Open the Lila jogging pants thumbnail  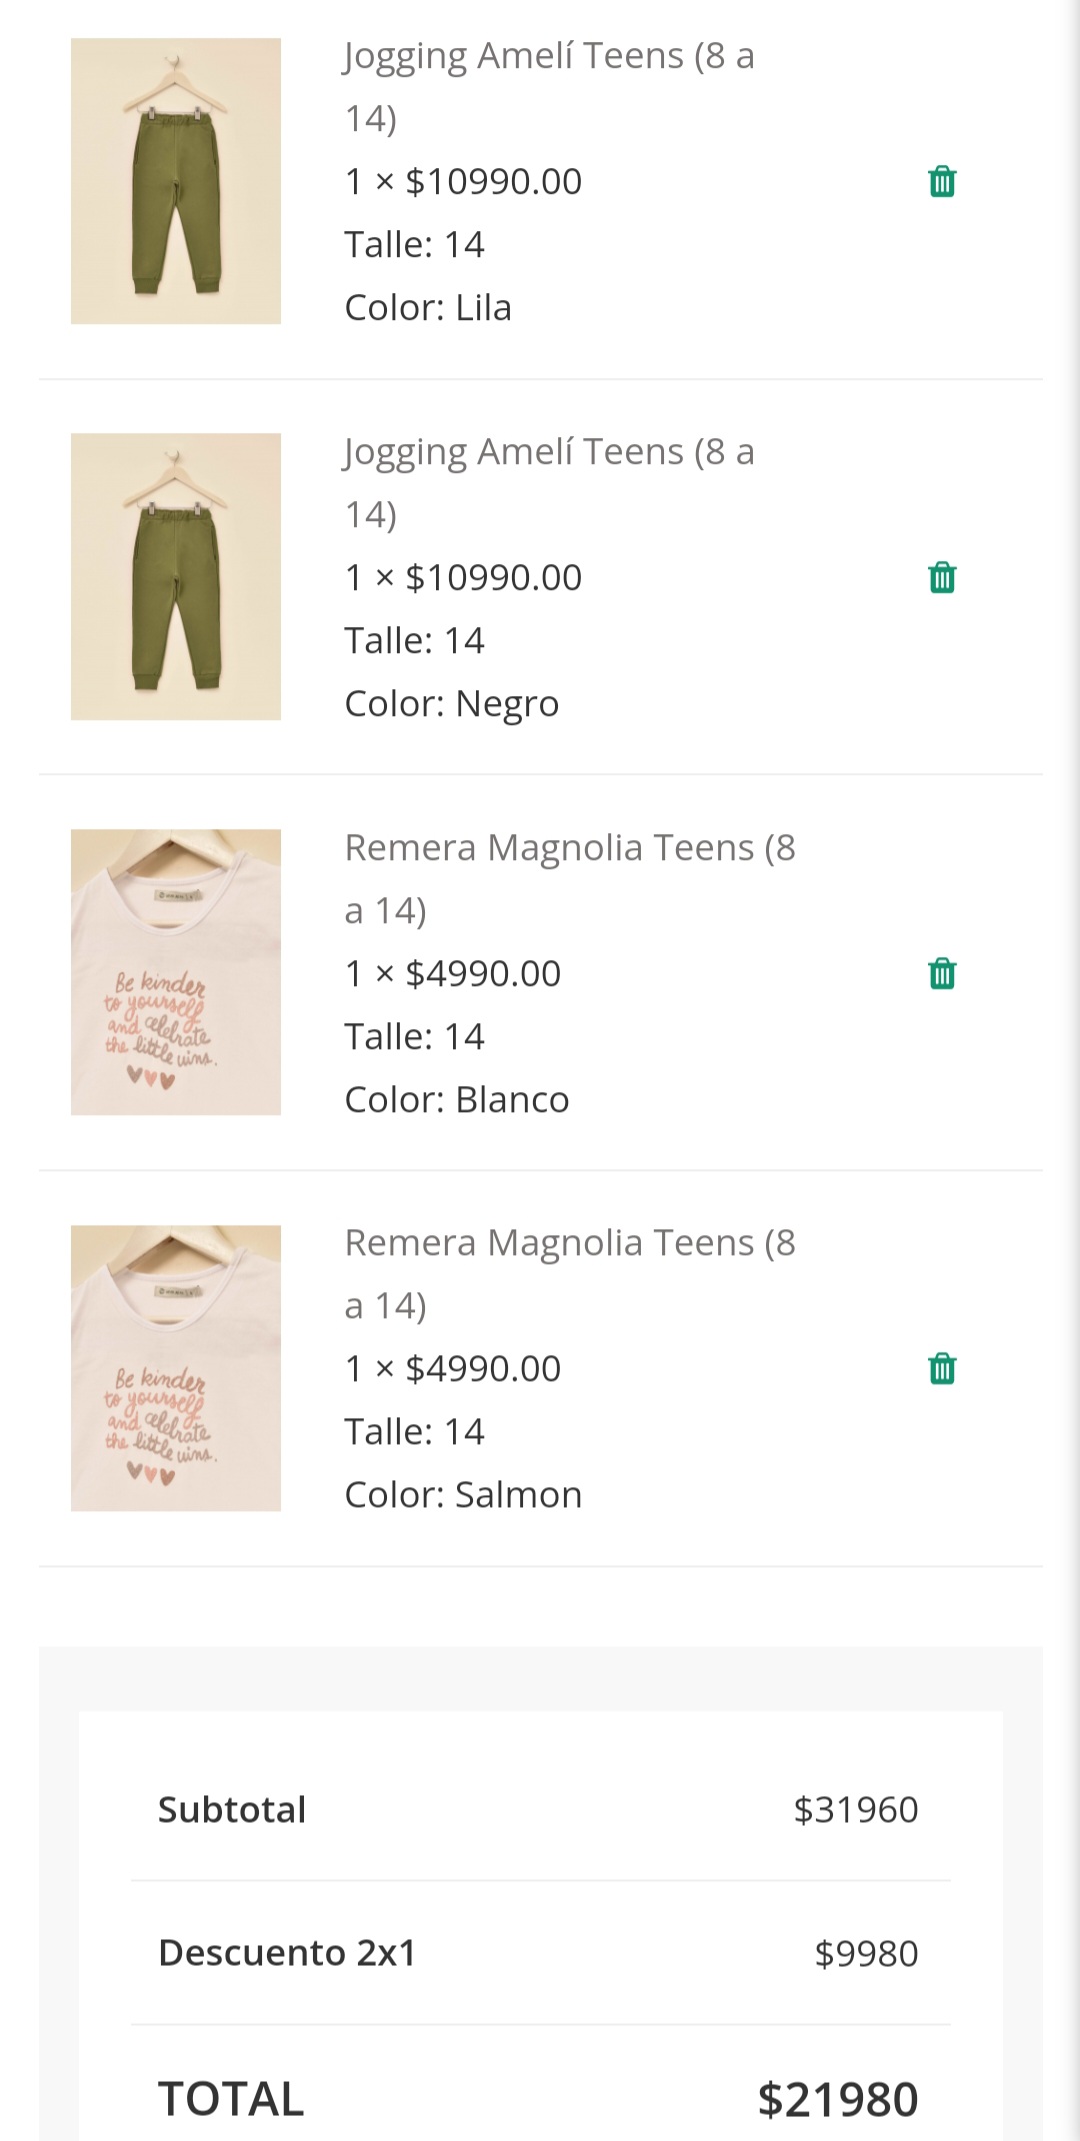176,181
